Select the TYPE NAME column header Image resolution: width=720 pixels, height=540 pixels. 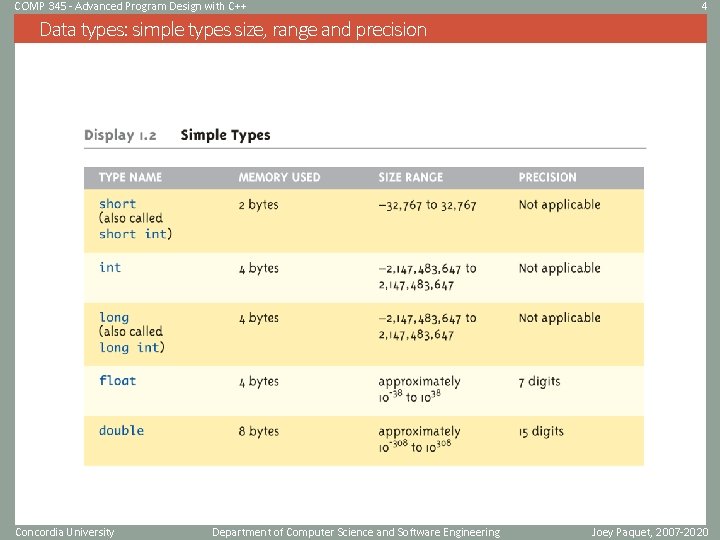130,177
